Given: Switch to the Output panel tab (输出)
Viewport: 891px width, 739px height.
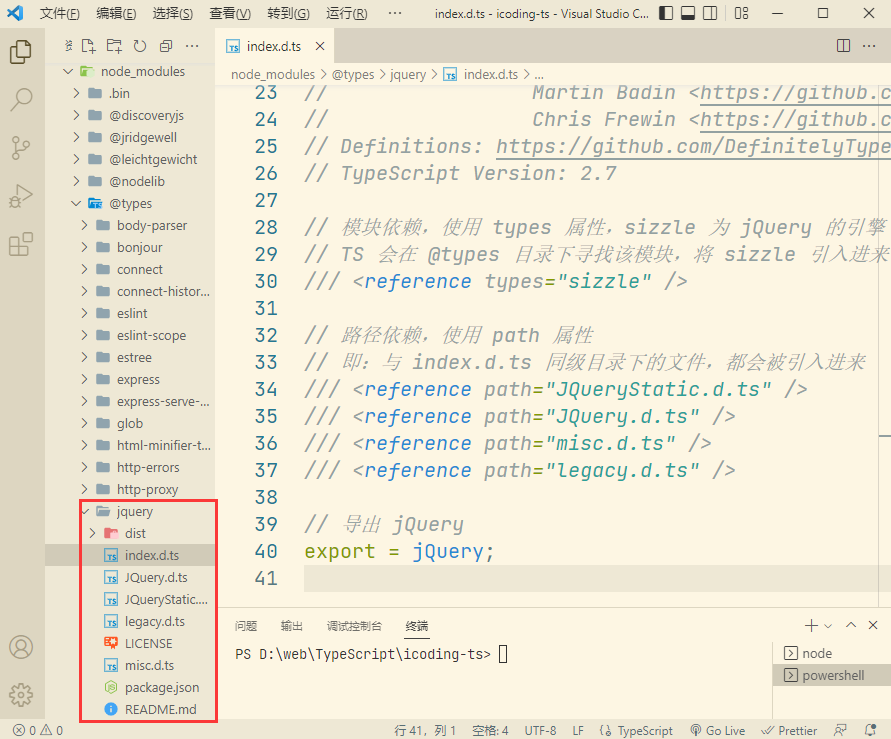Looking at the screenshot, I should (292, 626).
